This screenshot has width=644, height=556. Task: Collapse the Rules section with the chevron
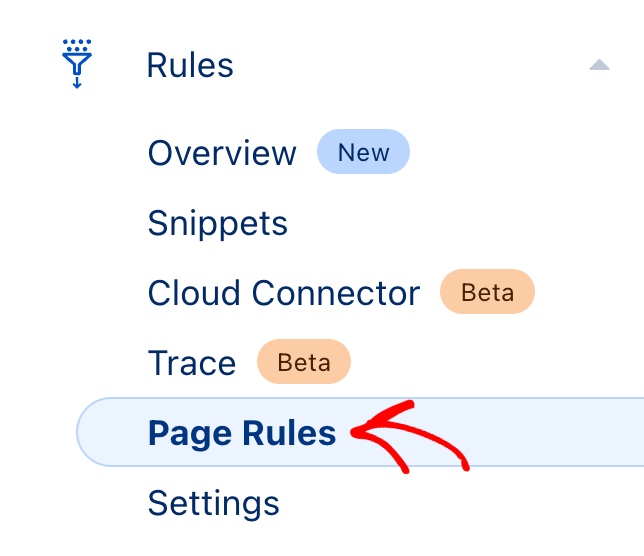[x=599, y=65]
